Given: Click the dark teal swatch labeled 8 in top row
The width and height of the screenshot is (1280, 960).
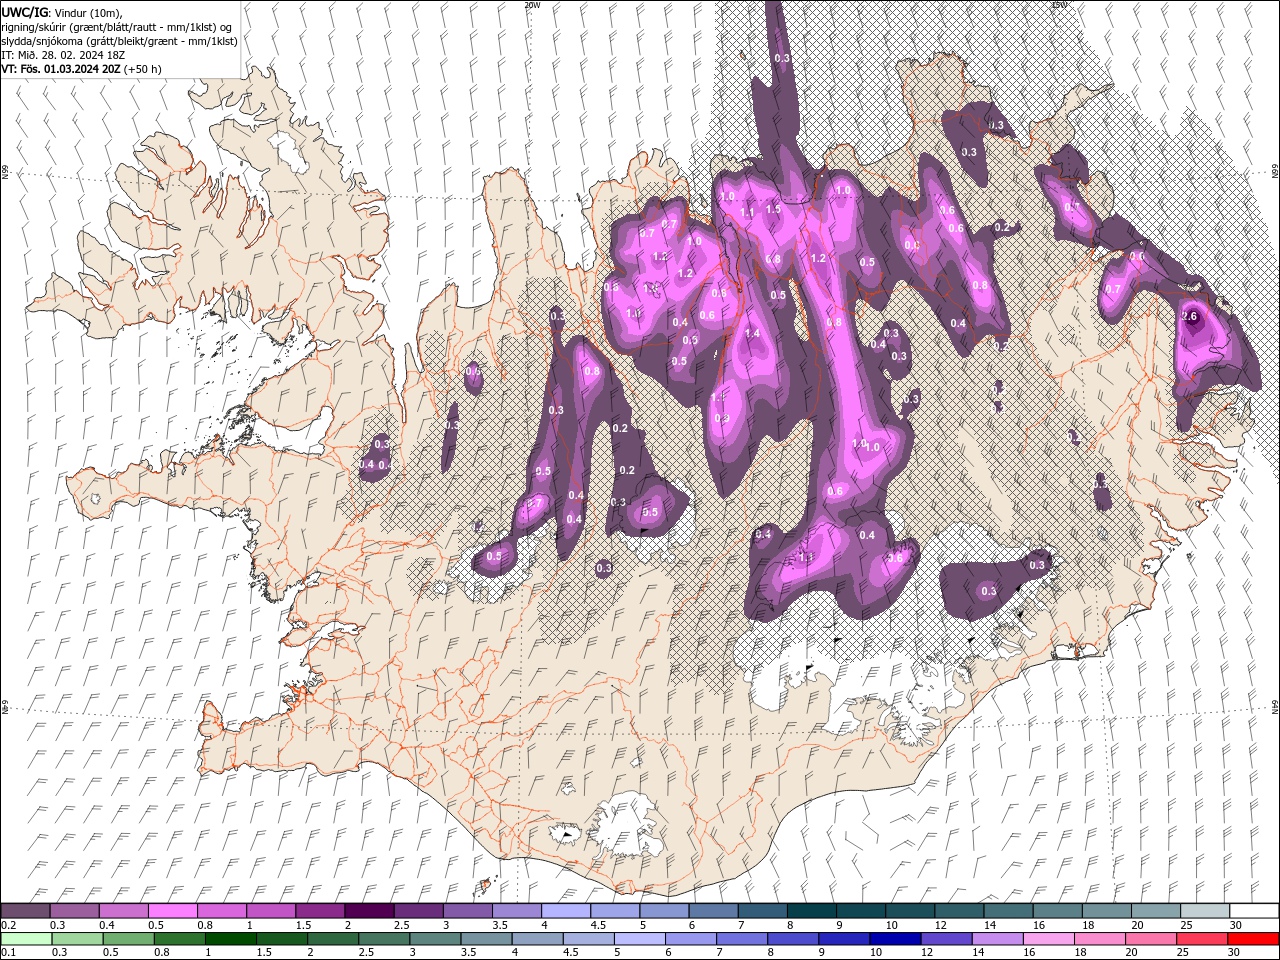Looking at the screenshot, I should coord(810,911).
